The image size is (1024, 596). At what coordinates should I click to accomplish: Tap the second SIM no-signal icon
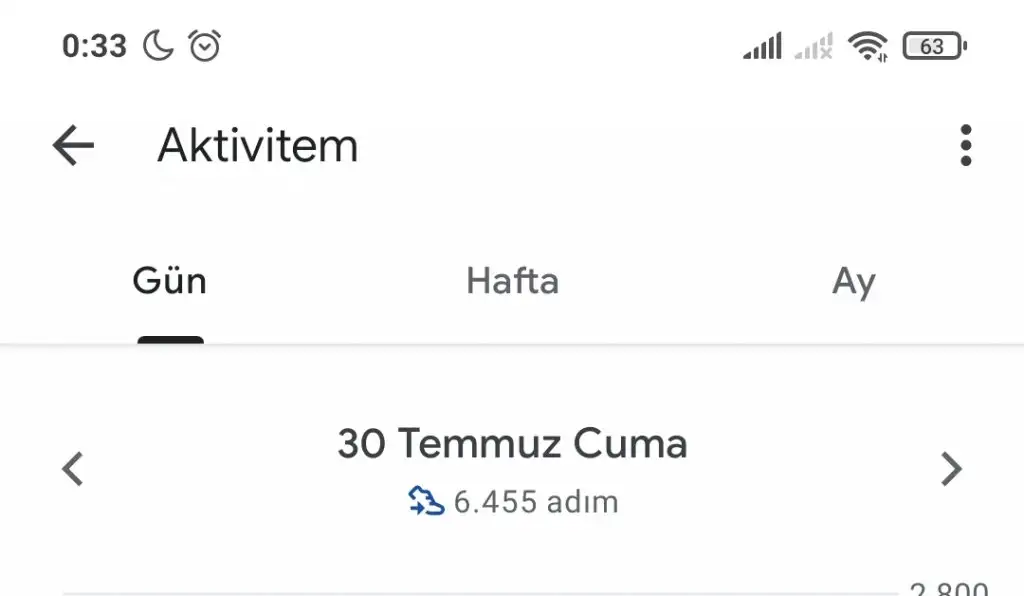(814, 46)
